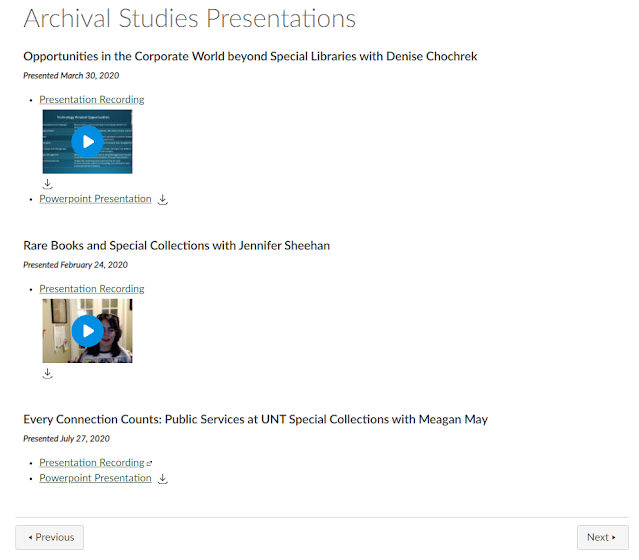Go to the Next page
Image resolution: width=639 pixels, height=560 pixels.
602,537
